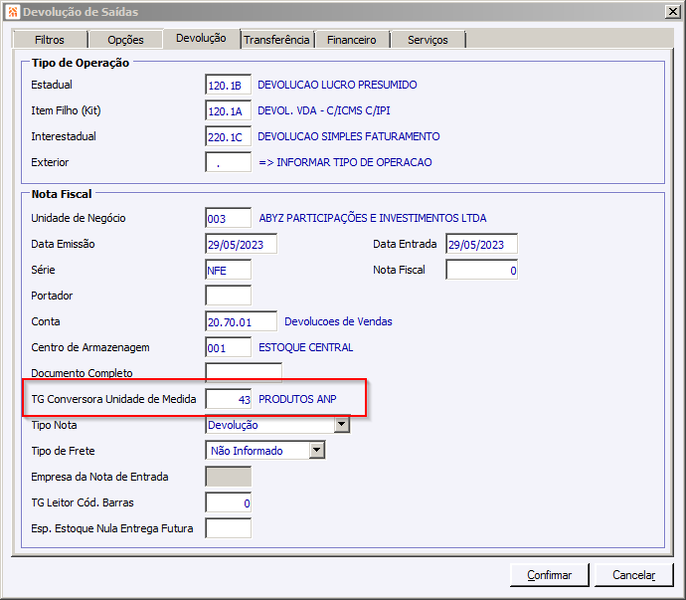Screen dimensions: 686x600
Task: Click the Item Filho (Kit) code field
Action: (228, 111)
